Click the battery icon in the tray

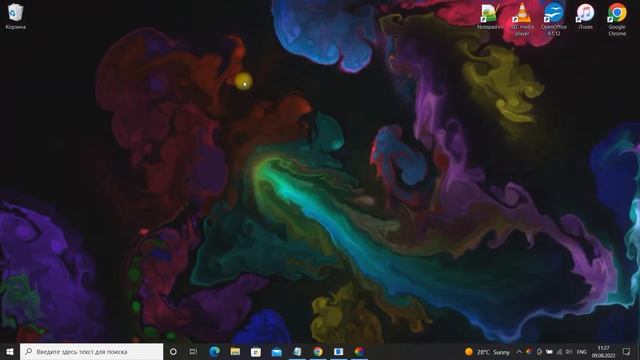coord(549,351)
